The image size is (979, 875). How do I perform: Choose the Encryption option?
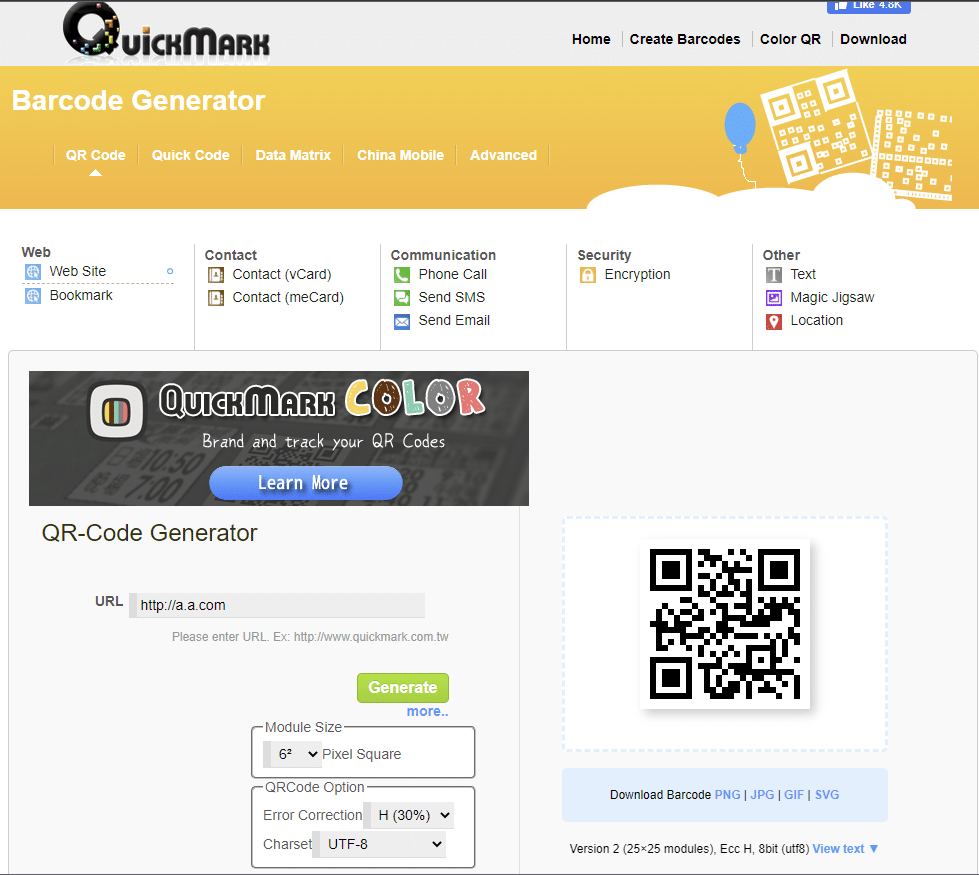pos(637,275)
